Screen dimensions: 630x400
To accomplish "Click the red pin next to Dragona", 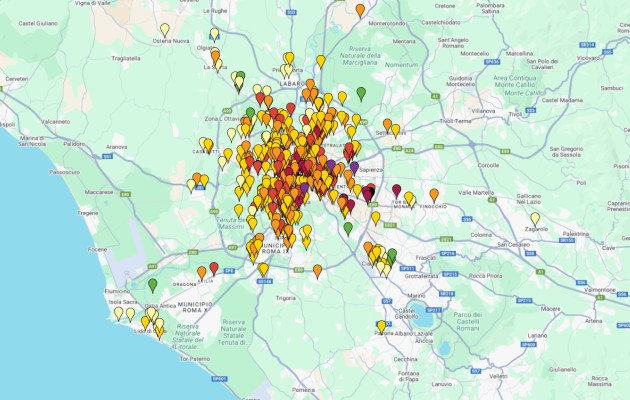I will [x=213, y=268].
